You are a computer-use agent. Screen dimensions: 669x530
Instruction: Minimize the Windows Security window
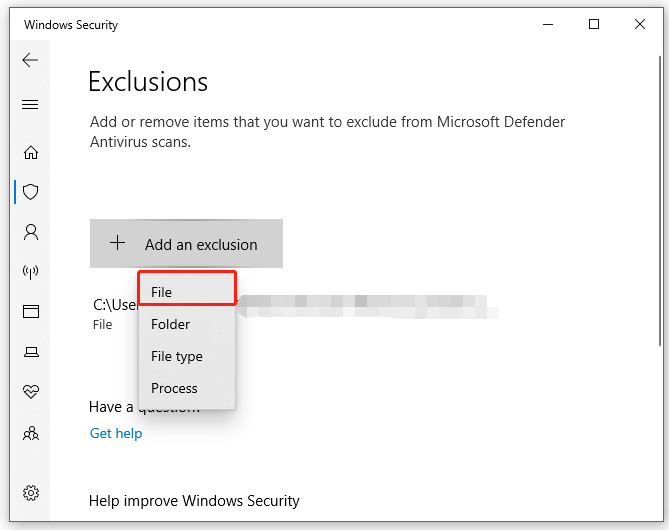548,24
